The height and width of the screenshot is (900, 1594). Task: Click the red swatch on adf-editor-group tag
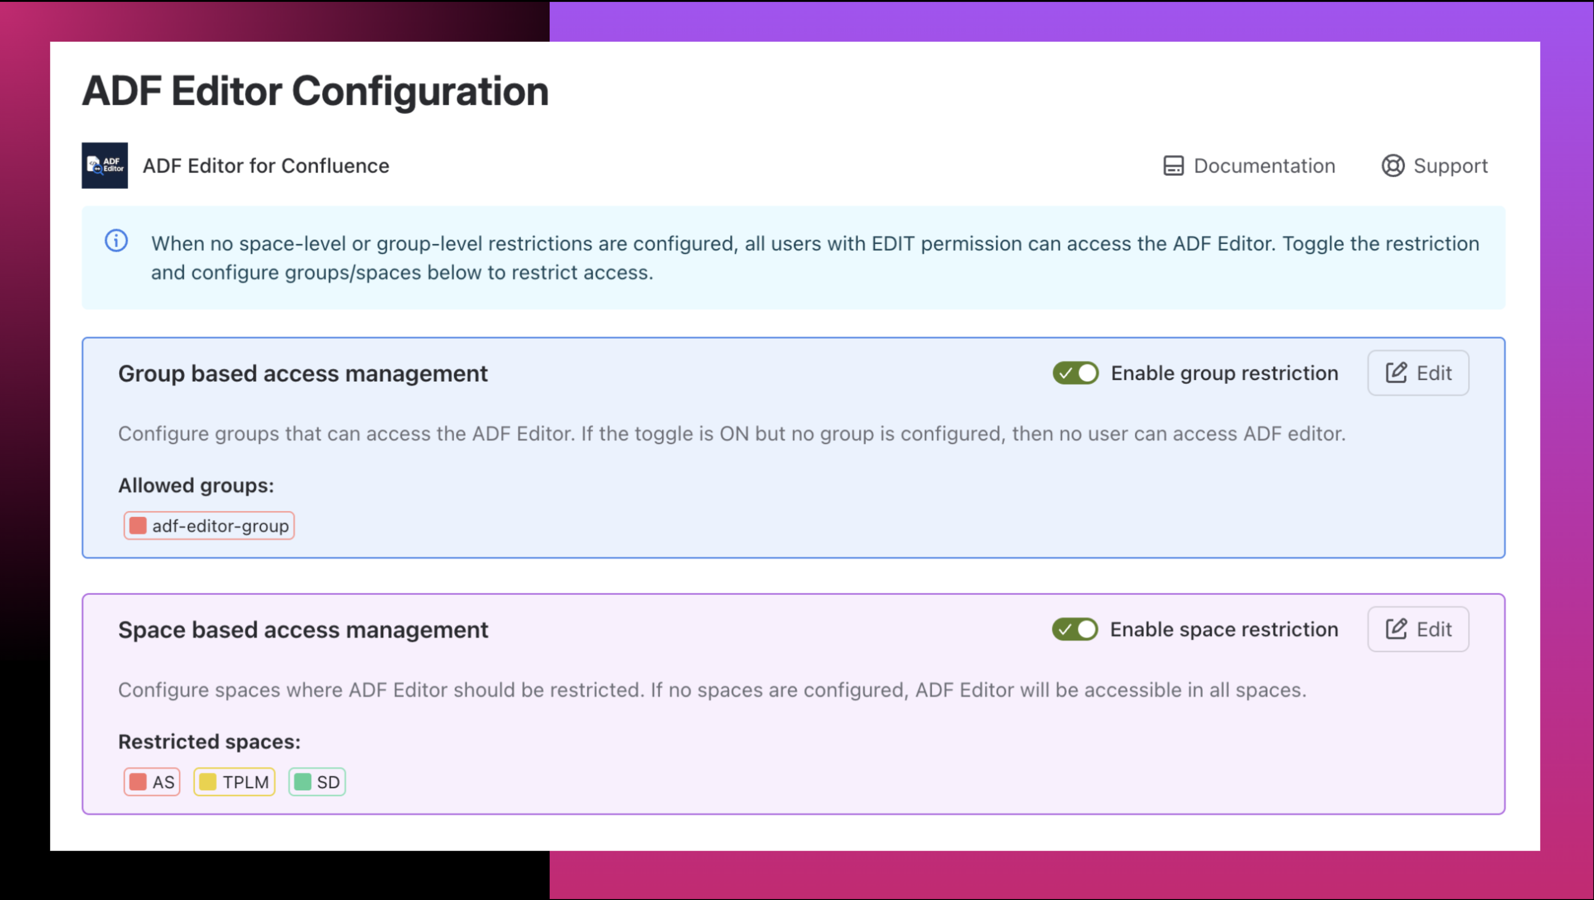[x=138, y=526]
